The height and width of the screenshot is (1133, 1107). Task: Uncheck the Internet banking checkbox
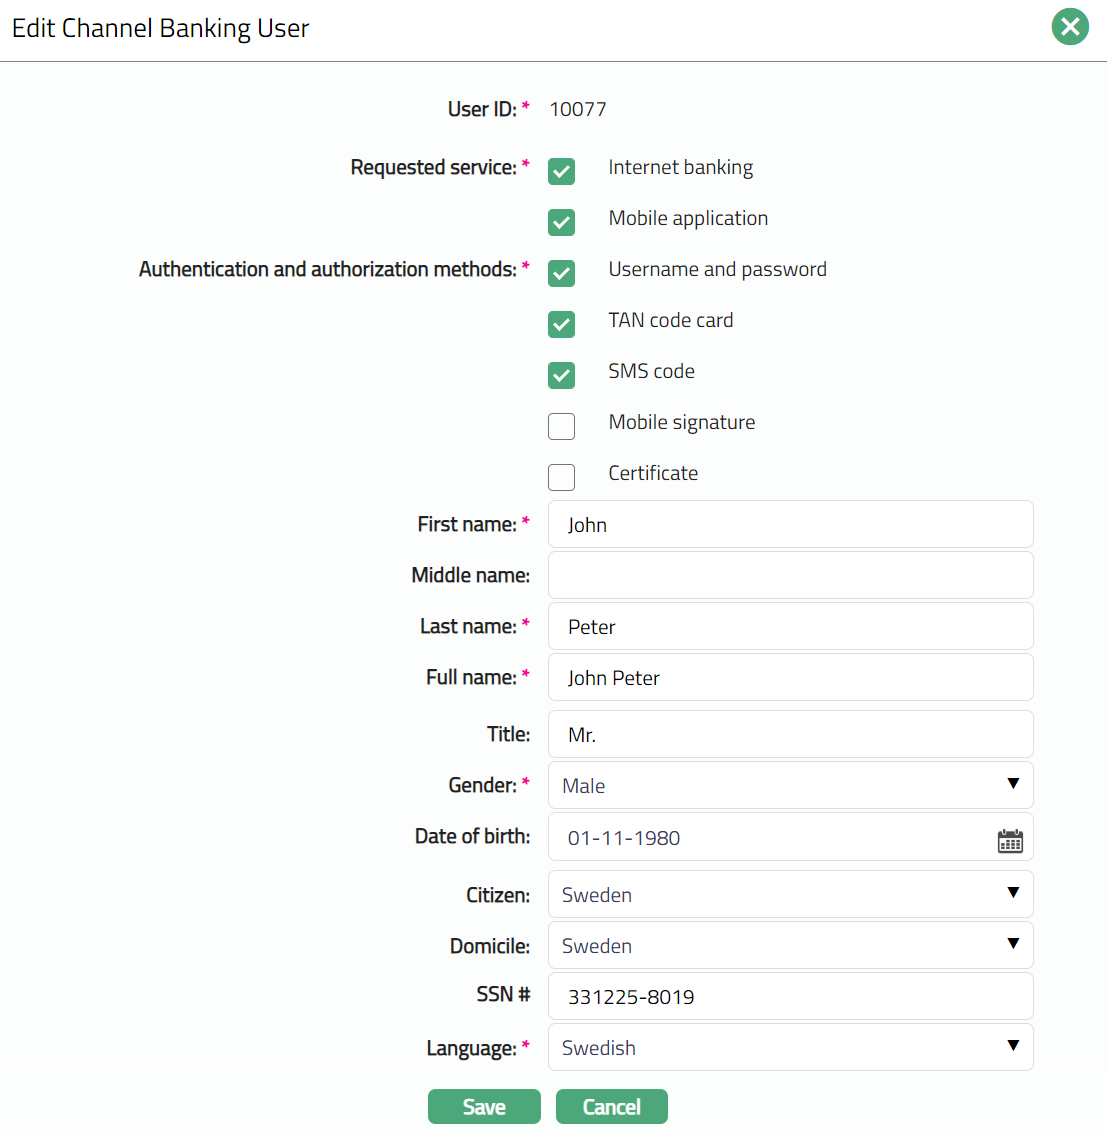[x=561, y=171]
